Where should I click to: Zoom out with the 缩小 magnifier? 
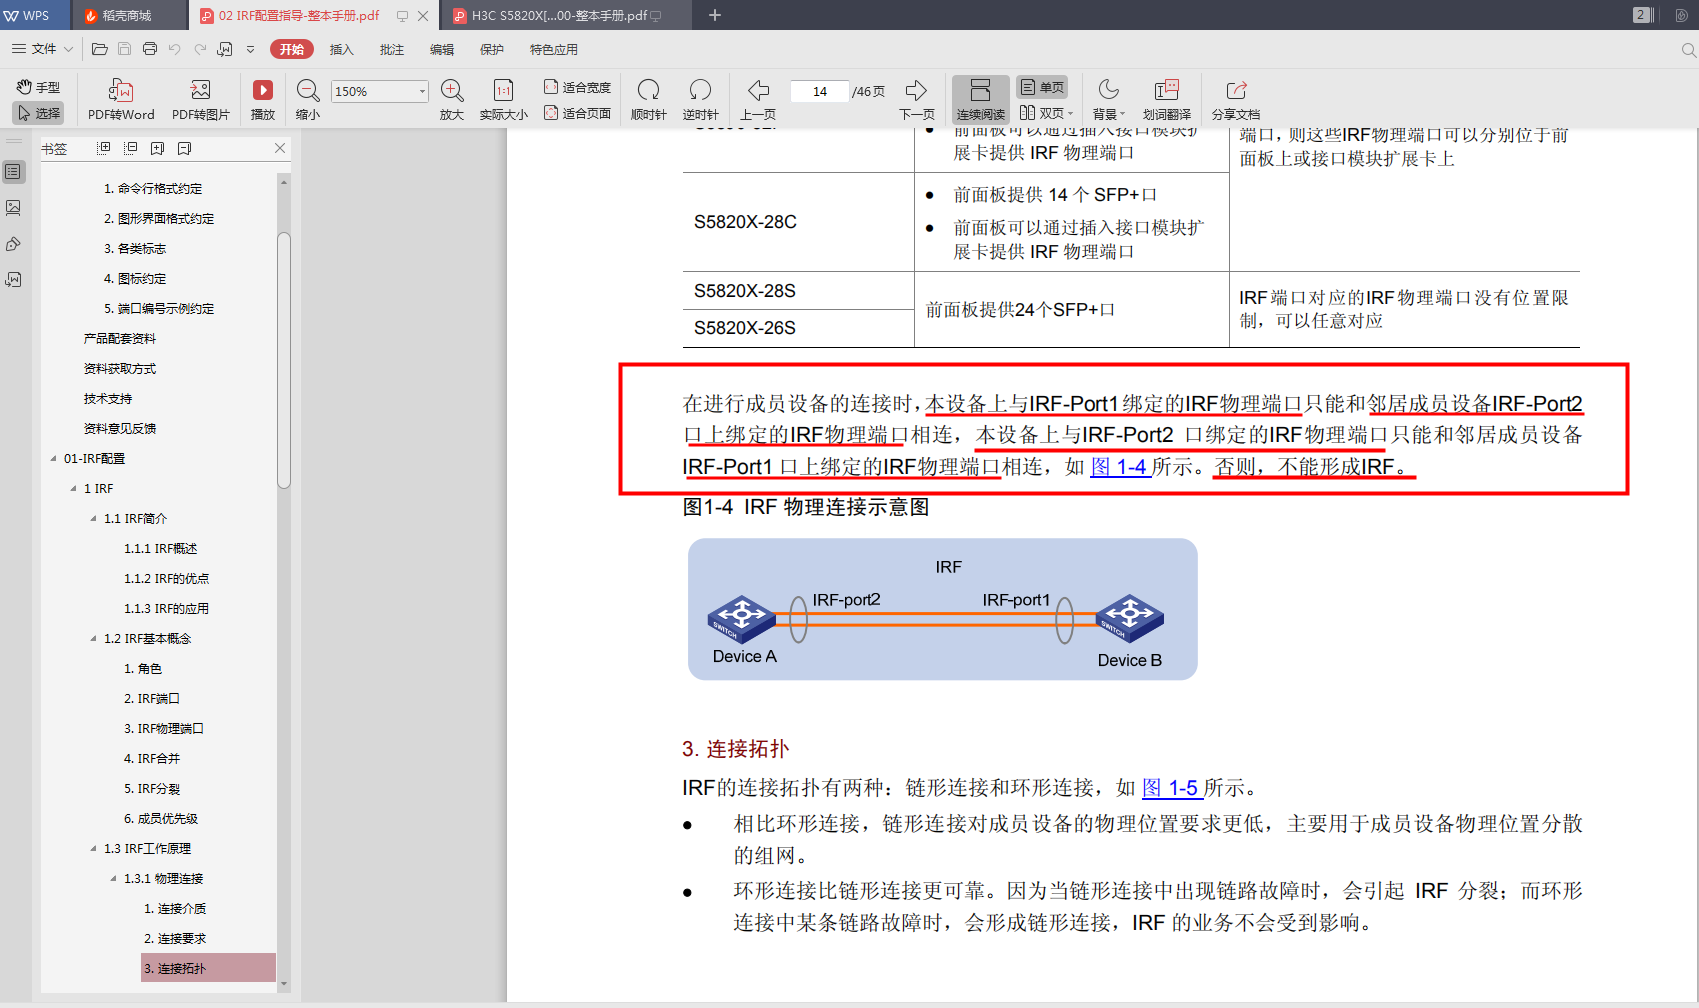[x=308, y=100]
